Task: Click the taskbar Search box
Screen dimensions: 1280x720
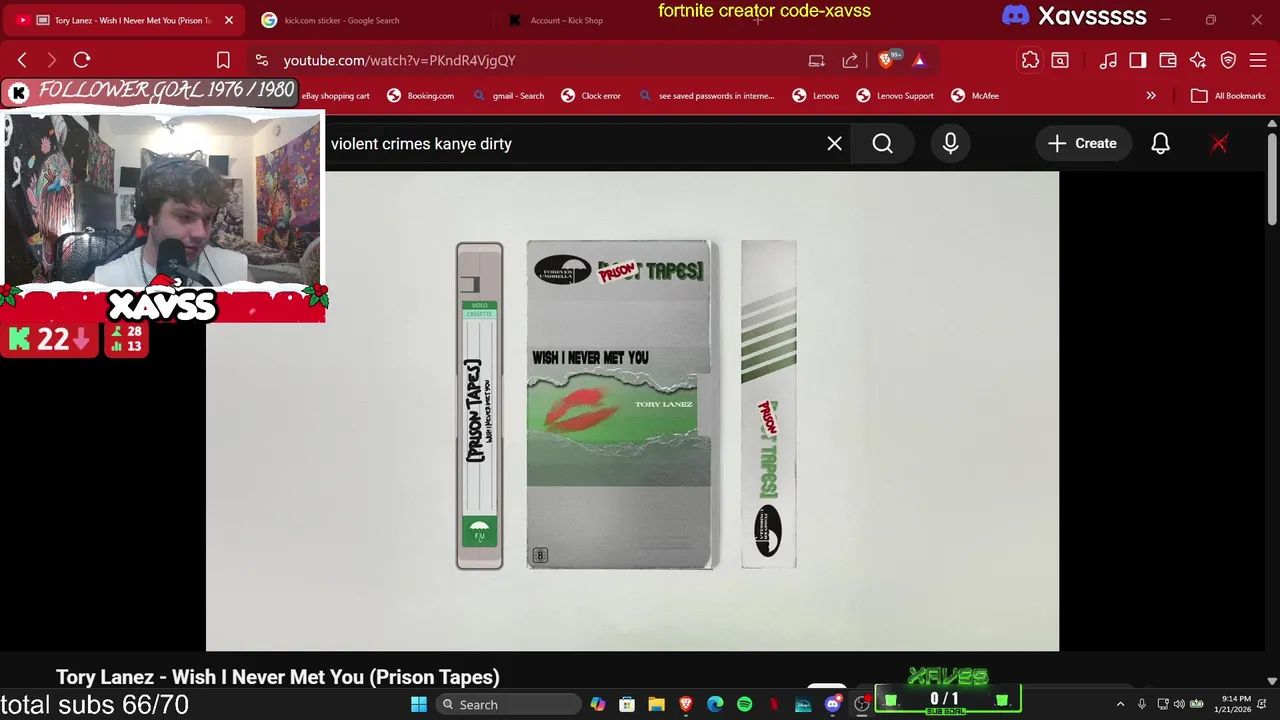Action: pyautogui.click(x=508, y=704)
